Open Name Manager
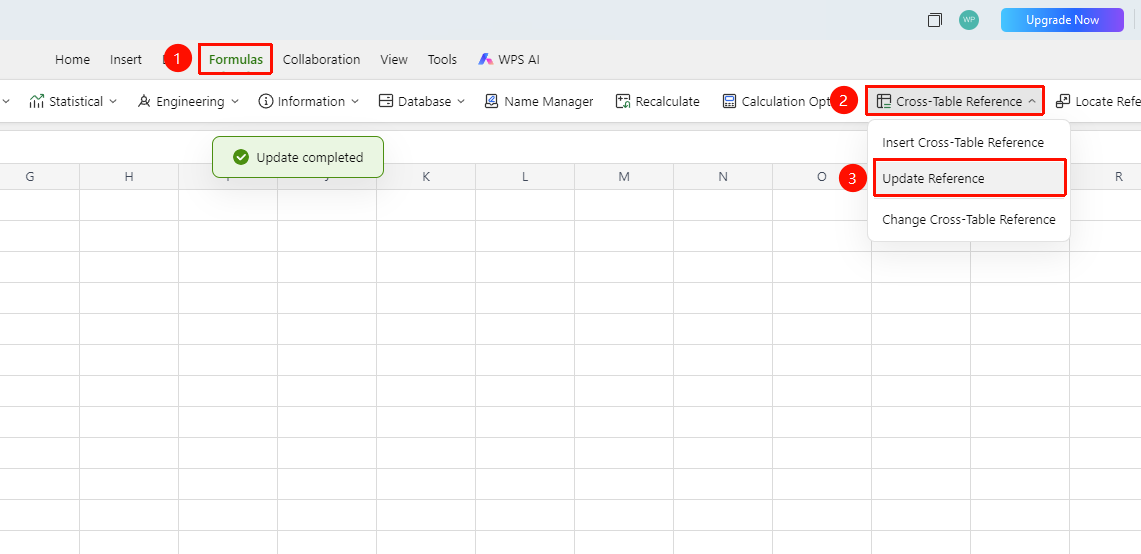This screenshot has width=1141, height=554. click(538, 101)
